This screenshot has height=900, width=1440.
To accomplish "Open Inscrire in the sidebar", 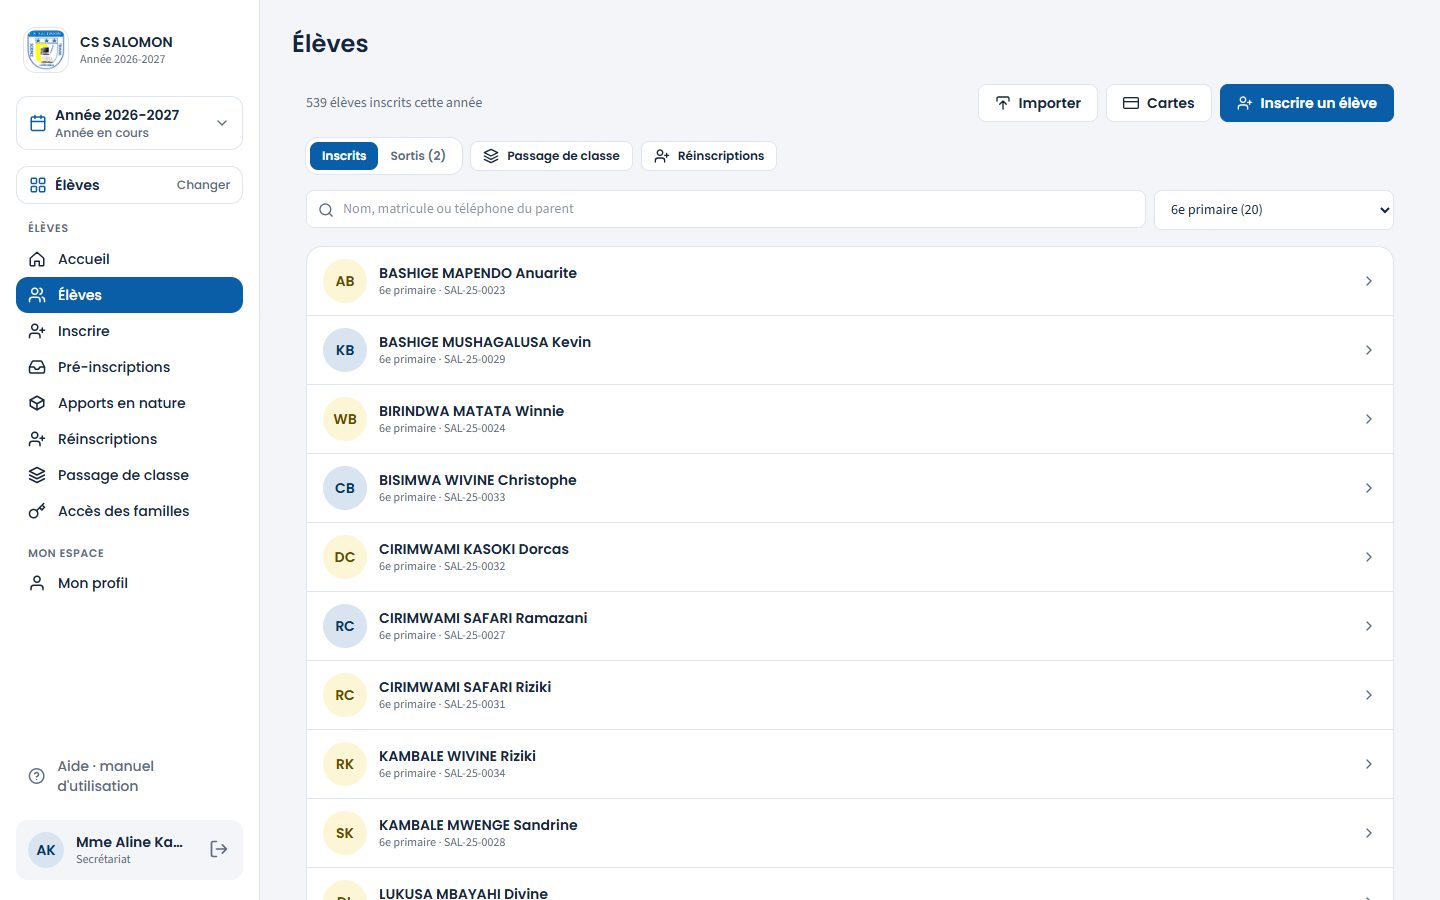I will [129, 331].
